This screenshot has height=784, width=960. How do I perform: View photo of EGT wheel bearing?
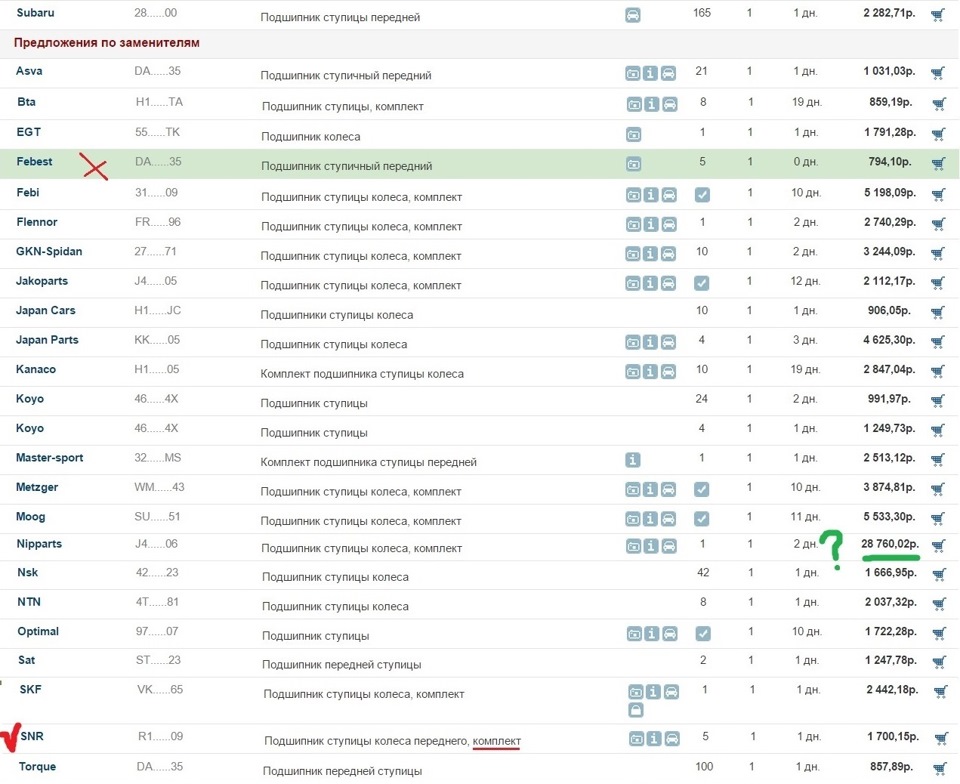(x=634, y=134)
